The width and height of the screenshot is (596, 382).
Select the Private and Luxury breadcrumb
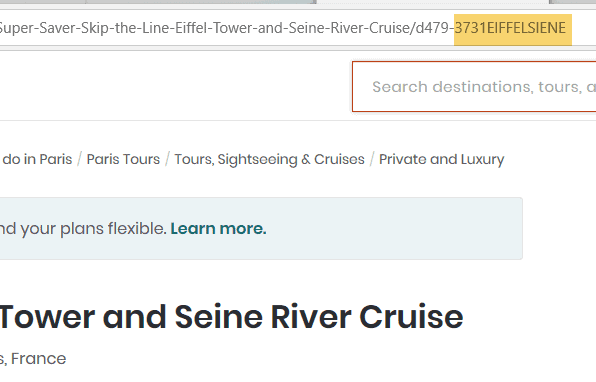point(442,159)
